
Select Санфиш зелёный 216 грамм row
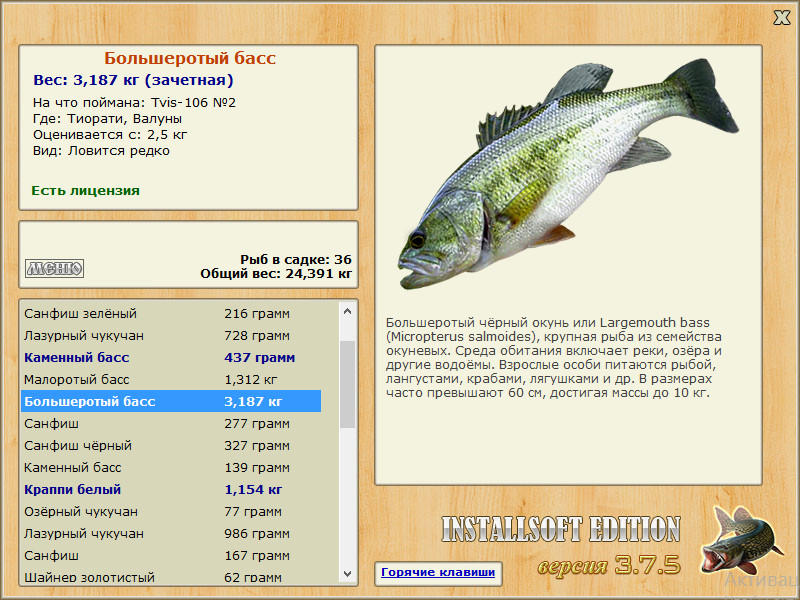click(x=171, y=313)
